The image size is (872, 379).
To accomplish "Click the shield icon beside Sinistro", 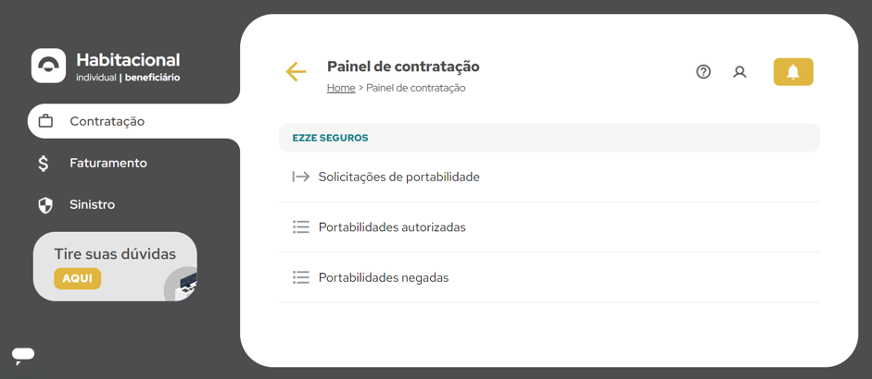I will point(45,205).
